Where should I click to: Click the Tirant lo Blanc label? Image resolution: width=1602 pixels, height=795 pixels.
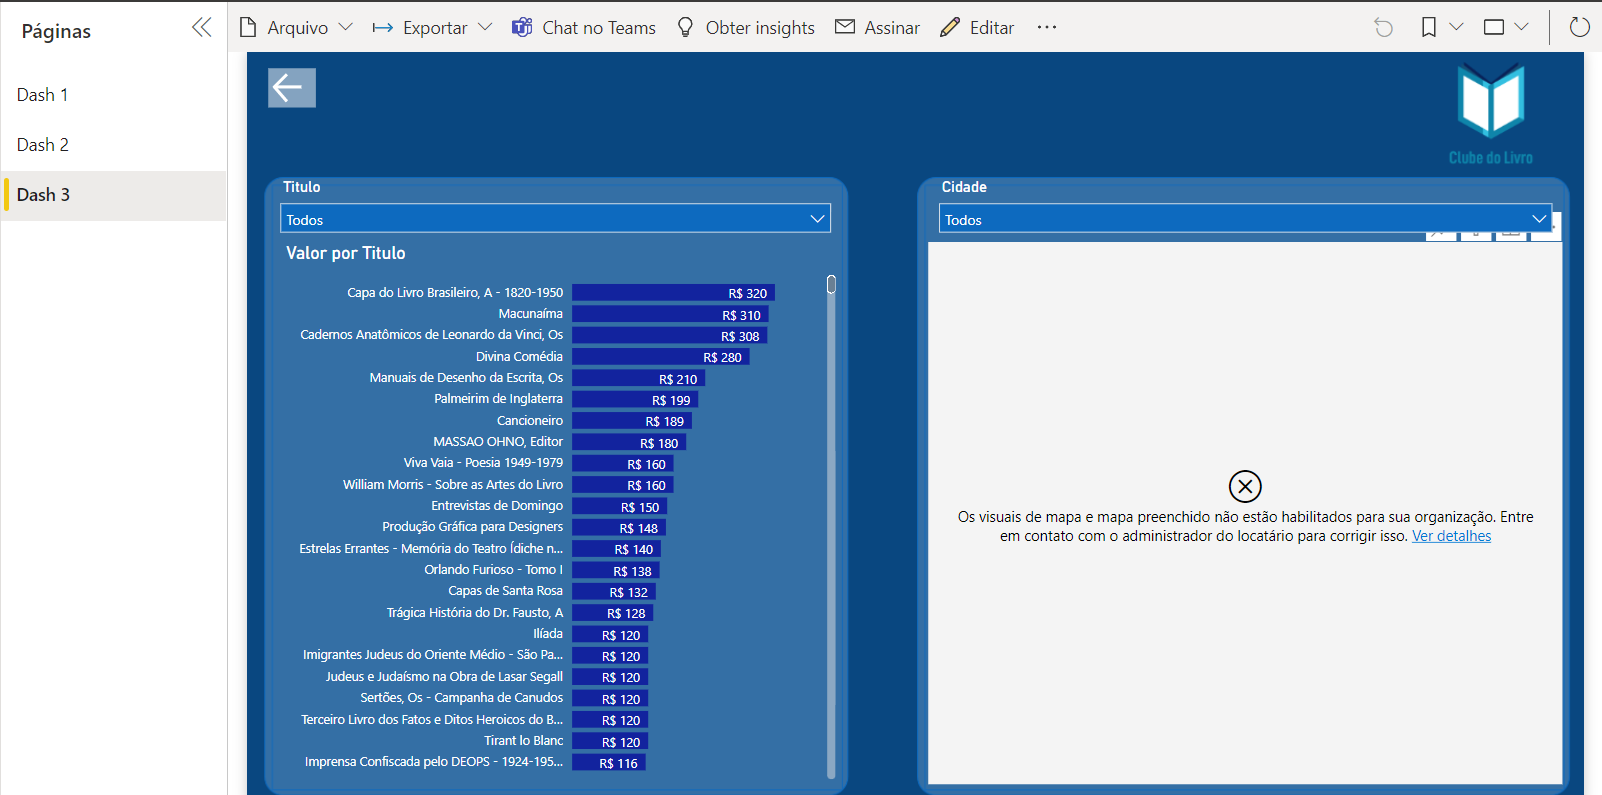pos(524,741)
